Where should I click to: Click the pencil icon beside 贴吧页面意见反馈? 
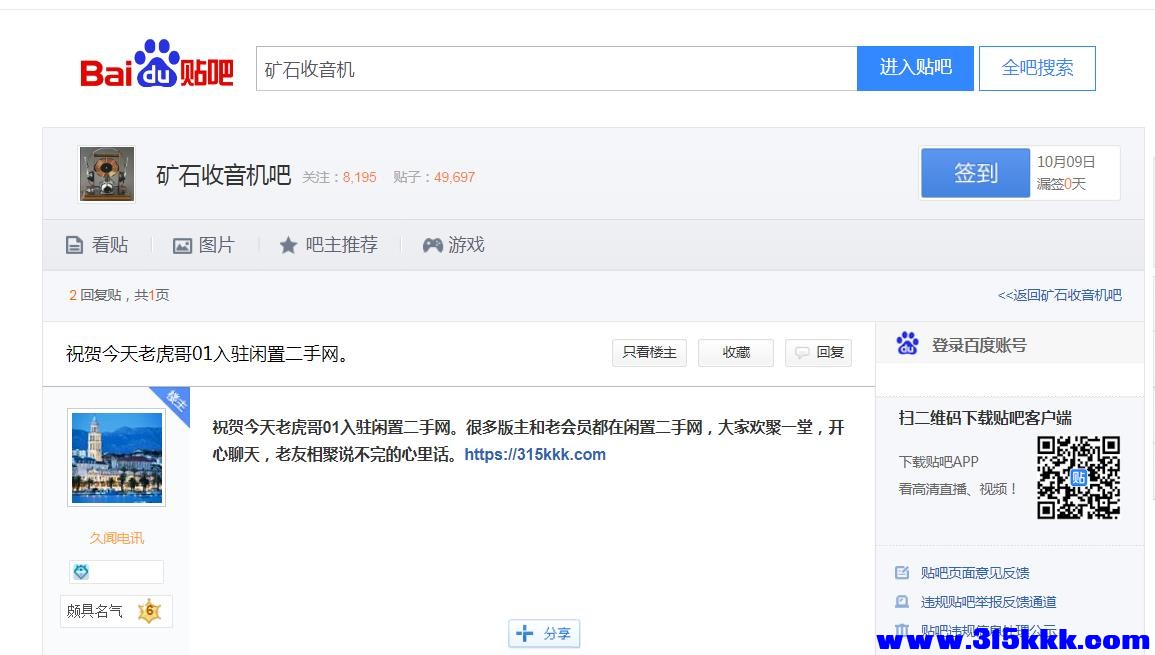coord(903,572)
